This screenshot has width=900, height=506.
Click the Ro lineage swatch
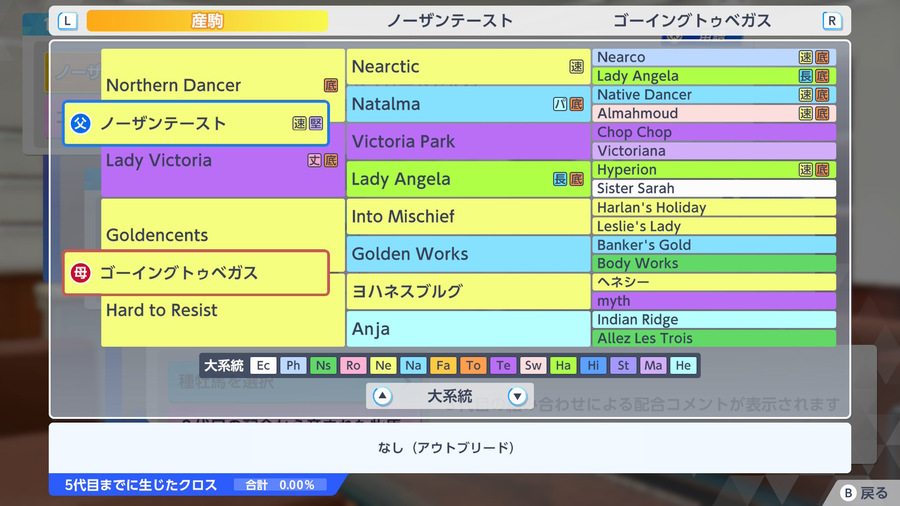coord(353,365)
